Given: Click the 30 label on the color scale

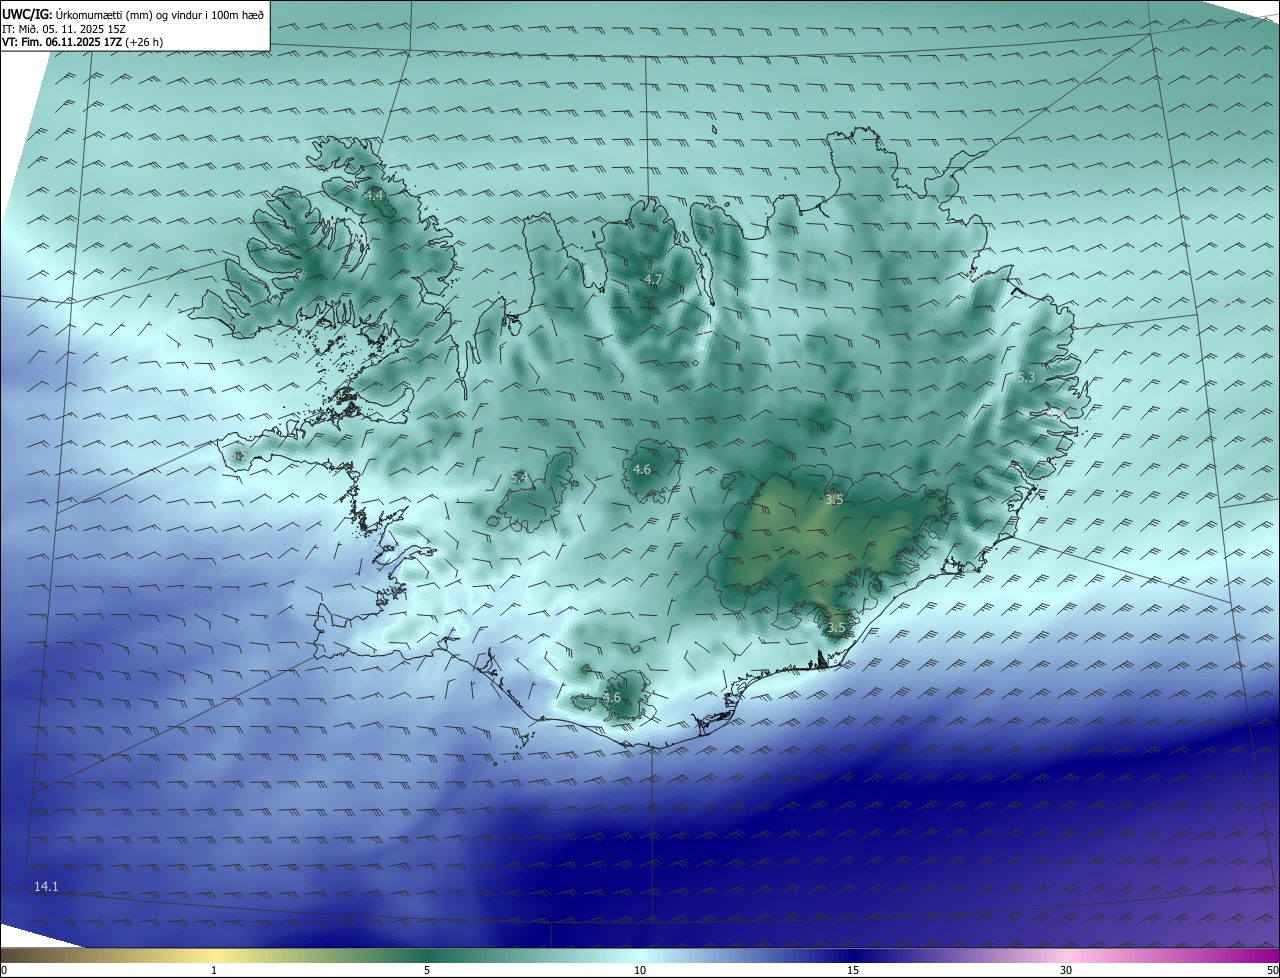Looking at the screenshot, I should 1066,970.
